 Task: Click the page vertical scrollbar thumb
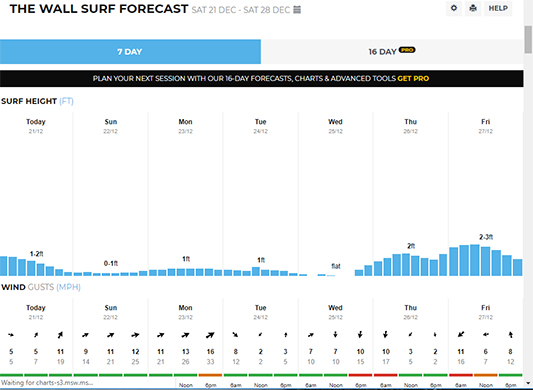[x=528, y=39]
